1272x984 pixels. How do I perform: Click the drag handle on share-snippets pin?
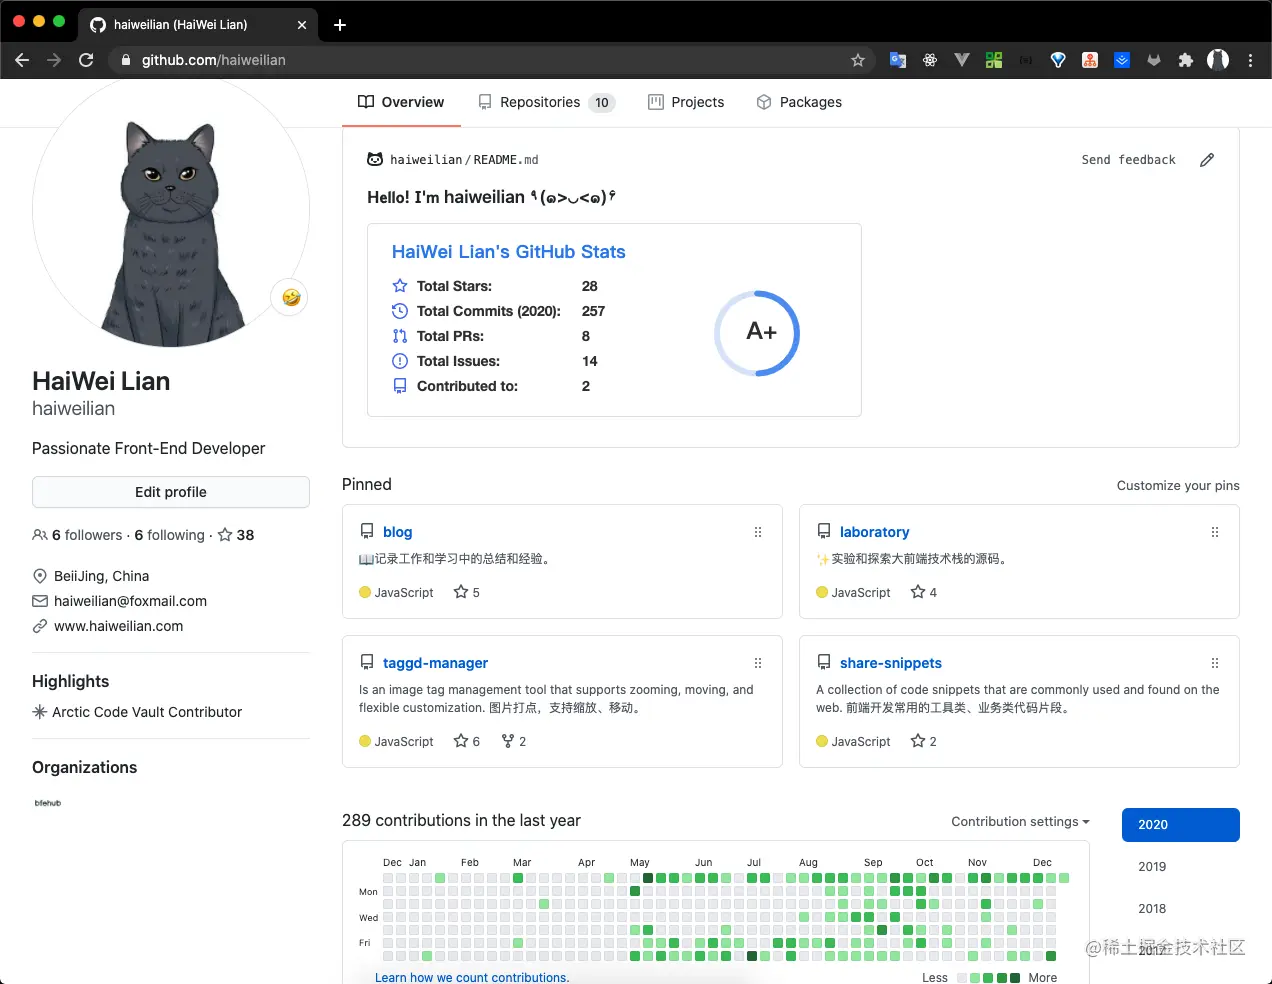click(1215, 663)
